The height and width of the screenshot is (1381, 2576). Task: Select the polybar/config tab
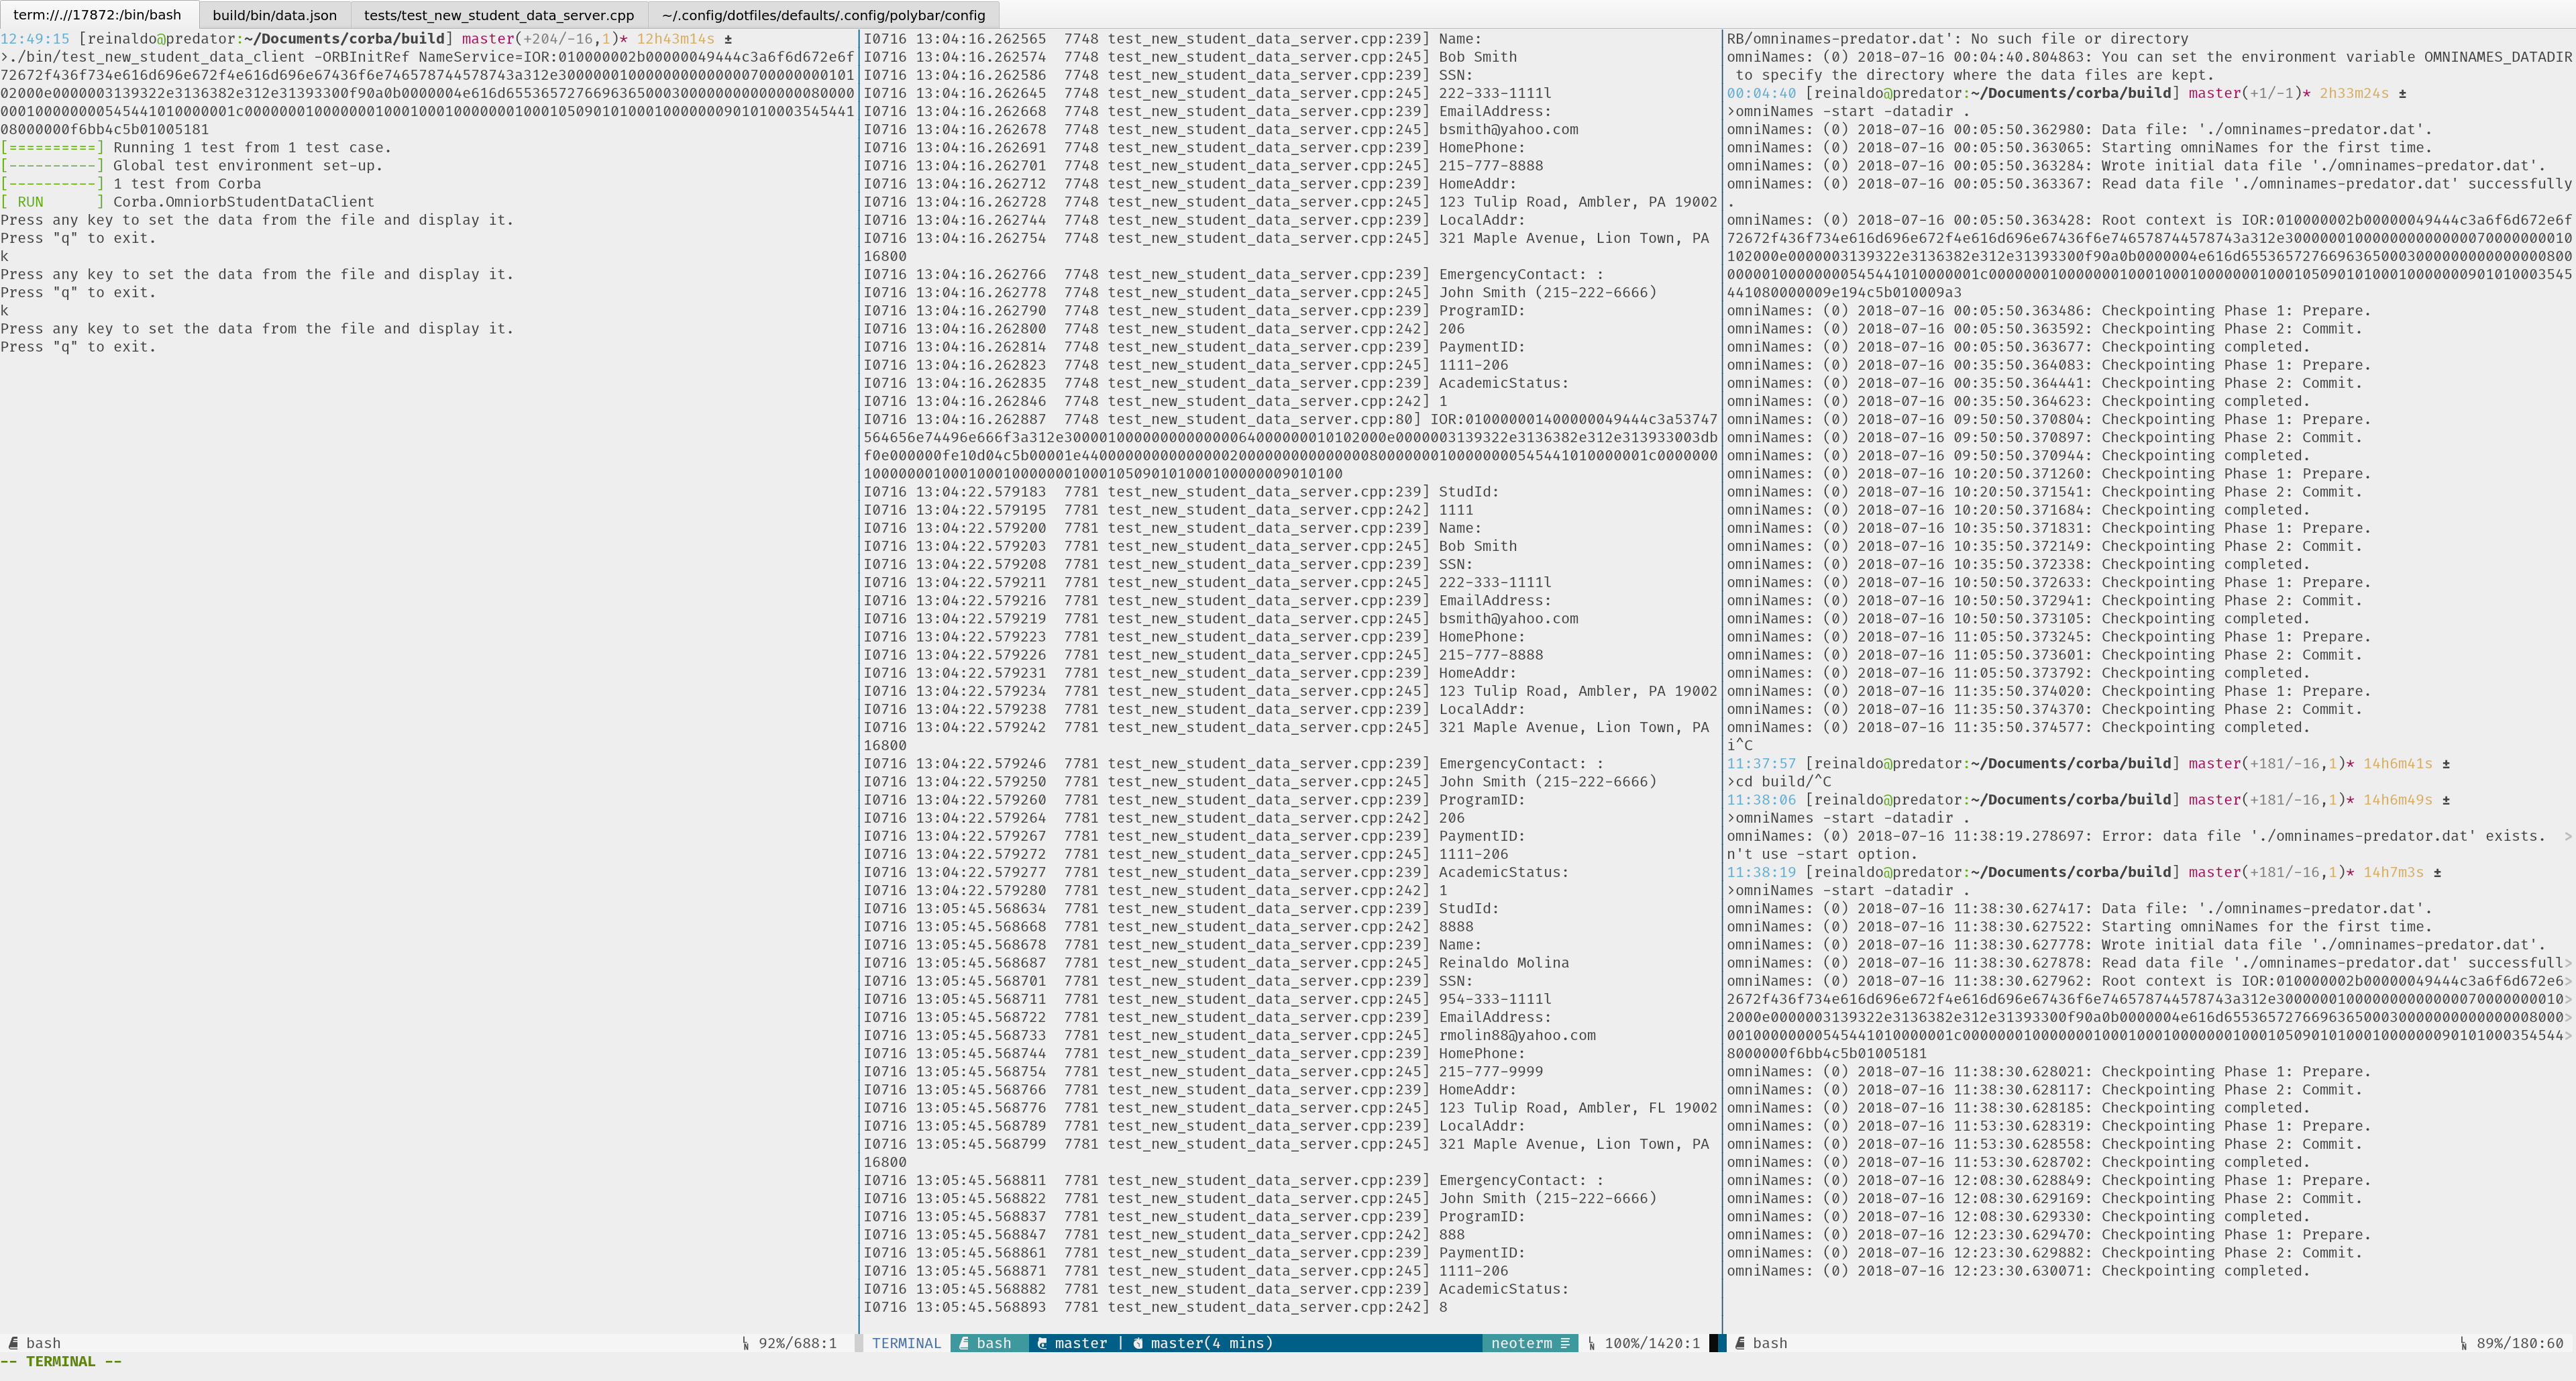click(x=822, y=15)
